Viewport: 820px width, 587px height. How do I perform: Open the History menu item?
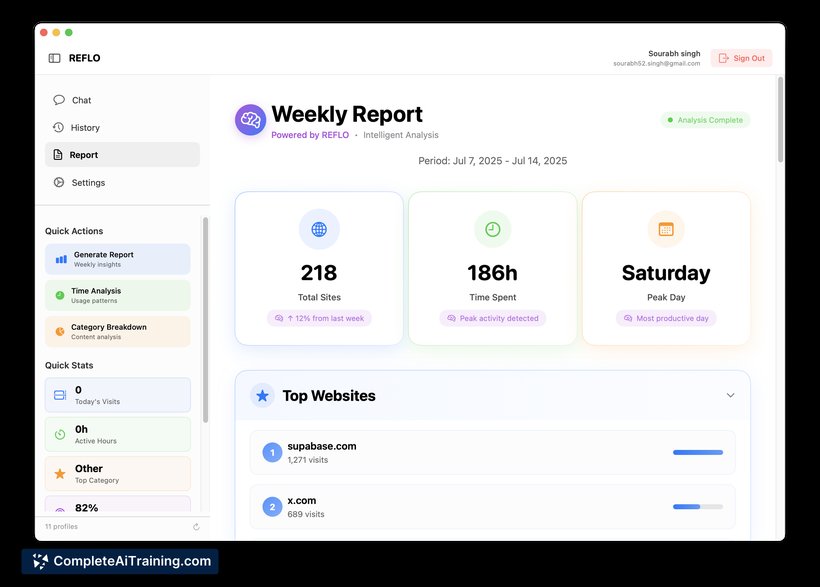point(122,127)
